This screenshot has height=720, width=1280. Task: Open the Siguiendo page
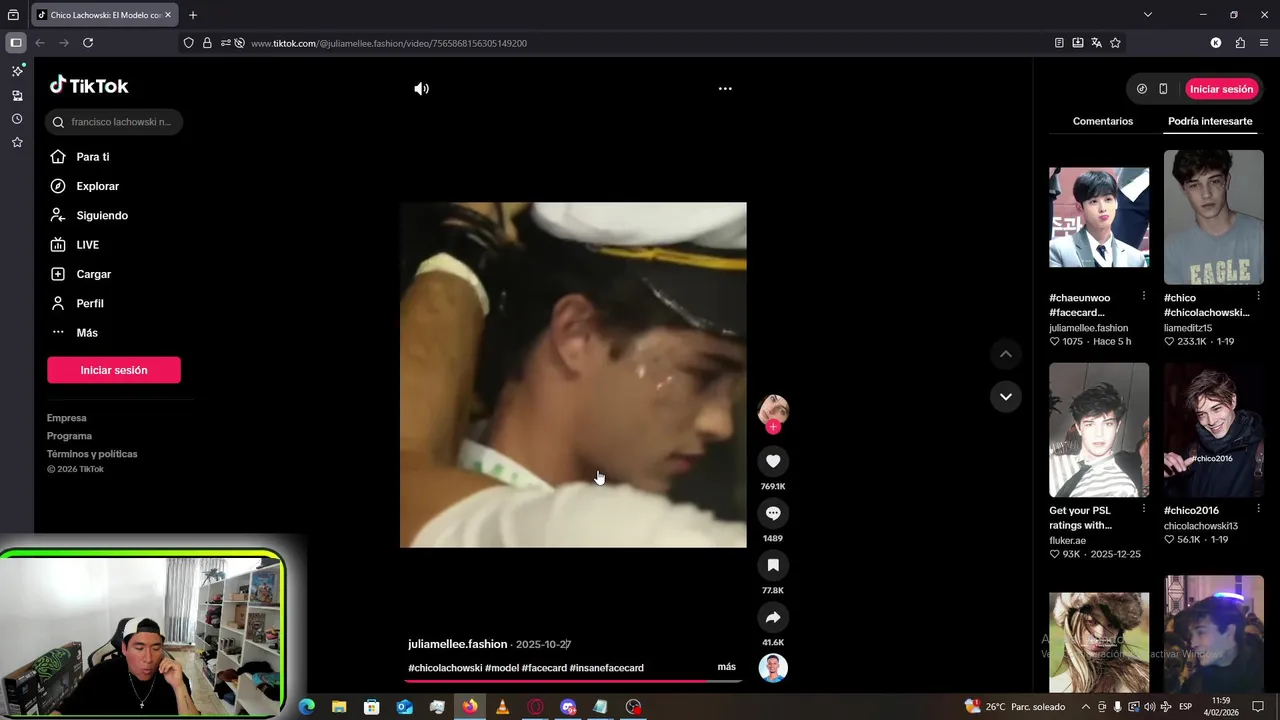[102, 216]
